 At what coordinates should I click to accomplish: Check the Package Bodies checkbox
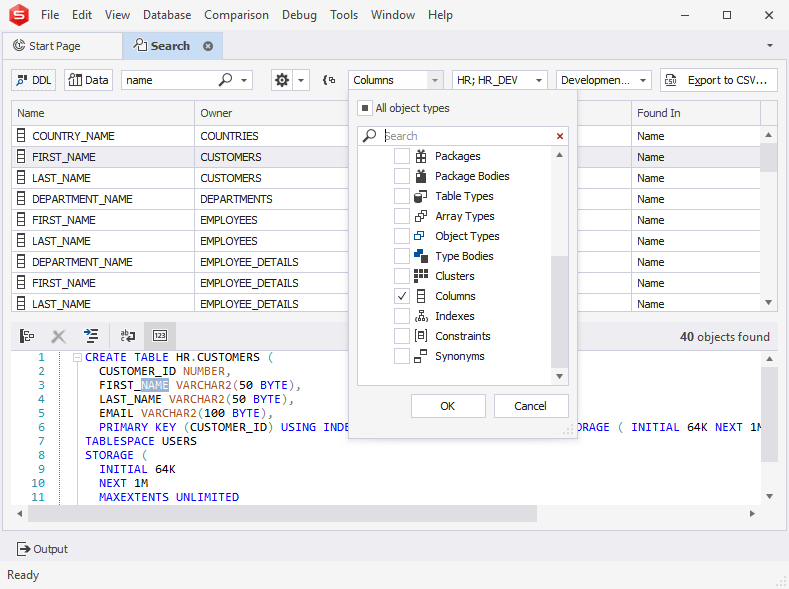[x=402, y=176]
